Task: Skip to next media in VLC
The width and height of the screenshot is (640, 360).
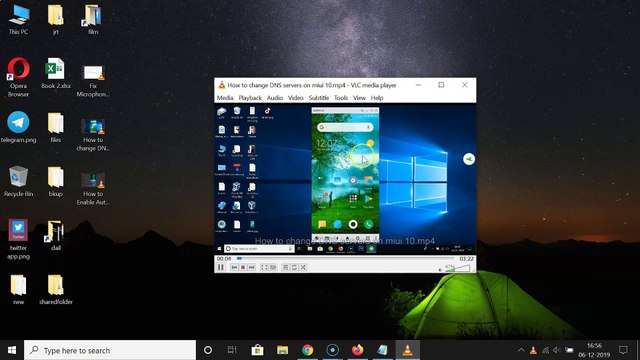Action: (x=251, y=267)
